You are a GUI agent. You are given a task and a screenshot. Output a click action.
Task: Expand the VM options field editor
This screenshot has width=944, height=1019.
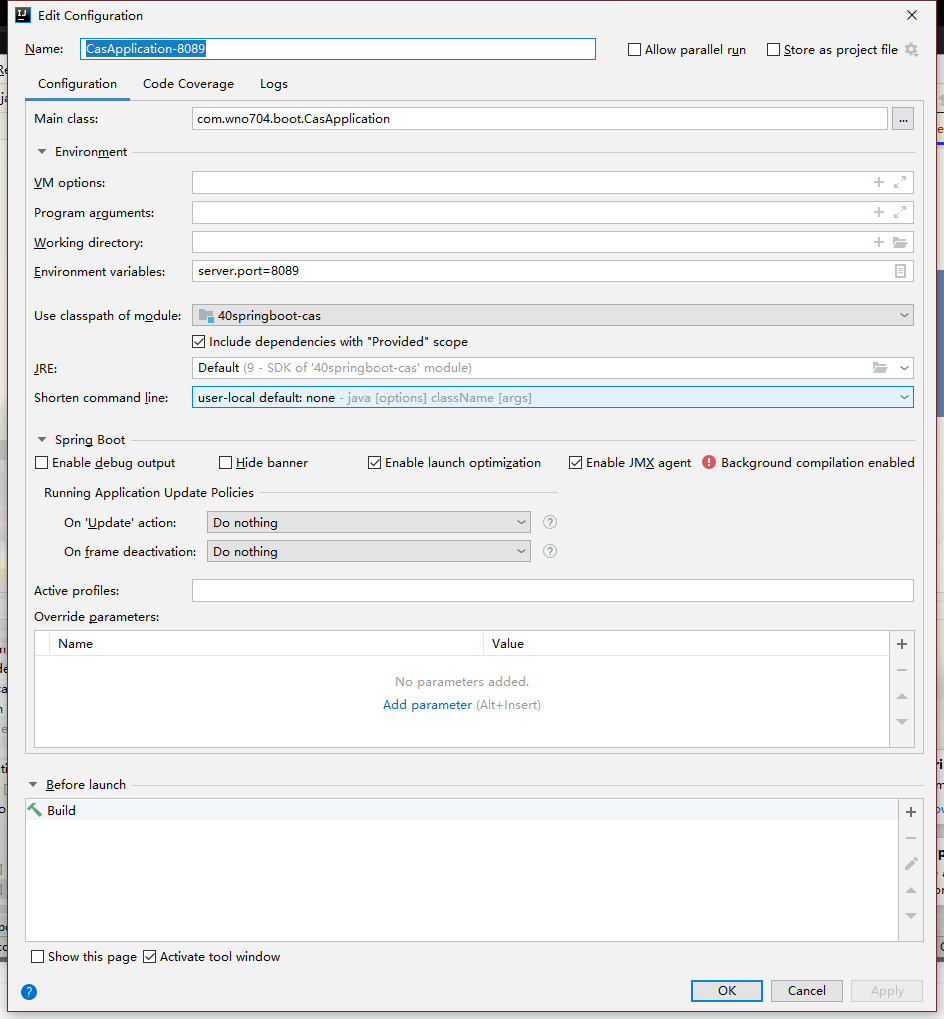[x=901, y=183]
